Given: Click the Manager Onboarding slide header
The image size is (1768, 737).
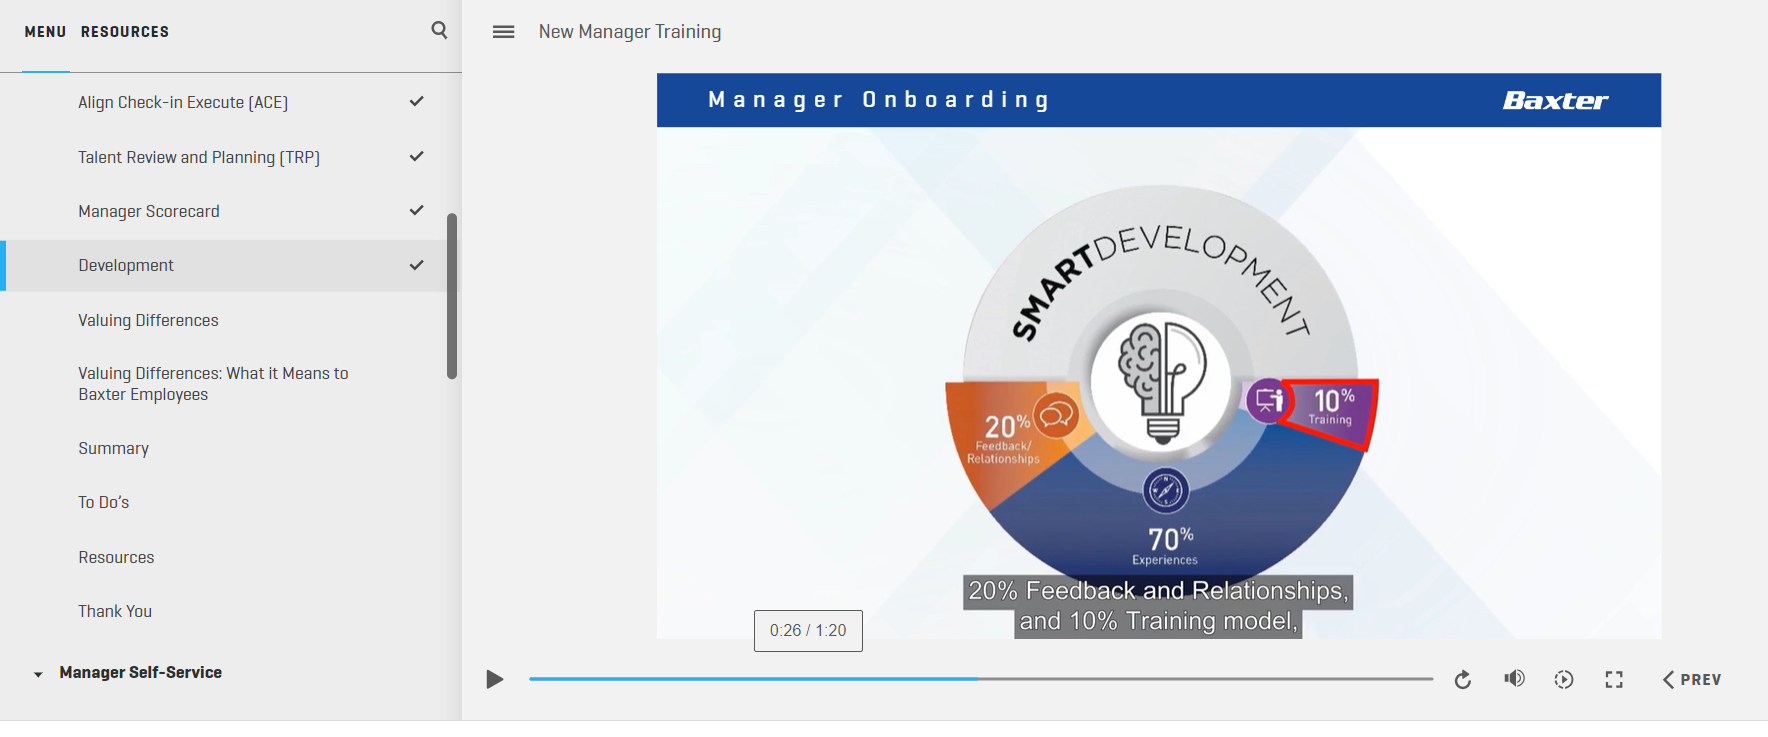Looking at the screenshot, I should click(879, 100).
